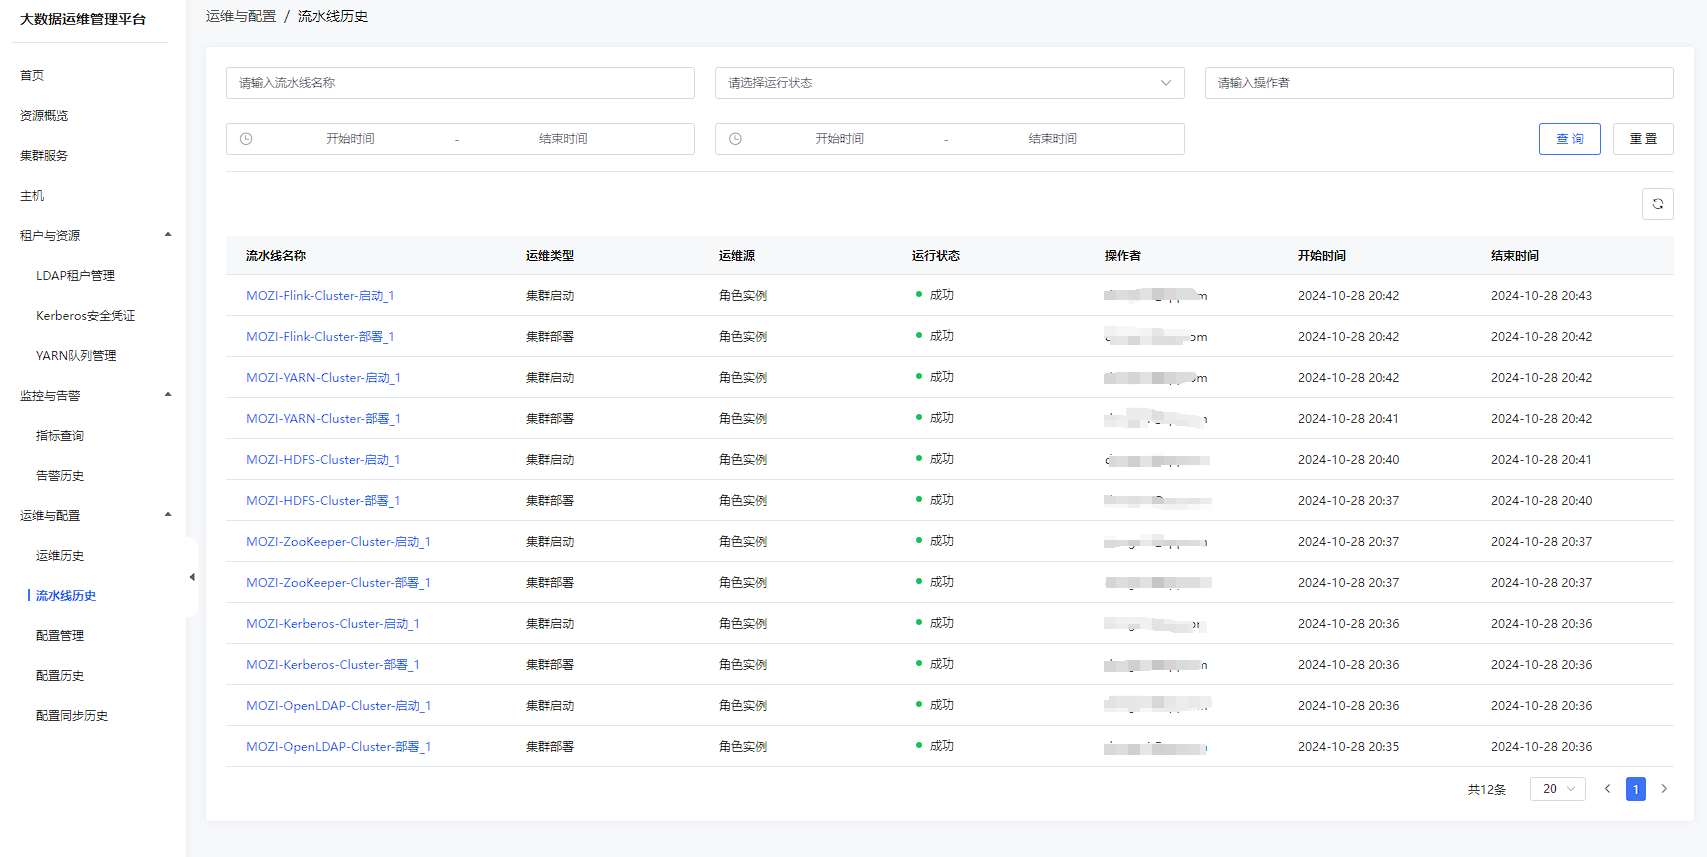
Task: Open MOZI-Kerberos-Cluster-部署_1 pipeline link
Action: [x=333, y=664]
